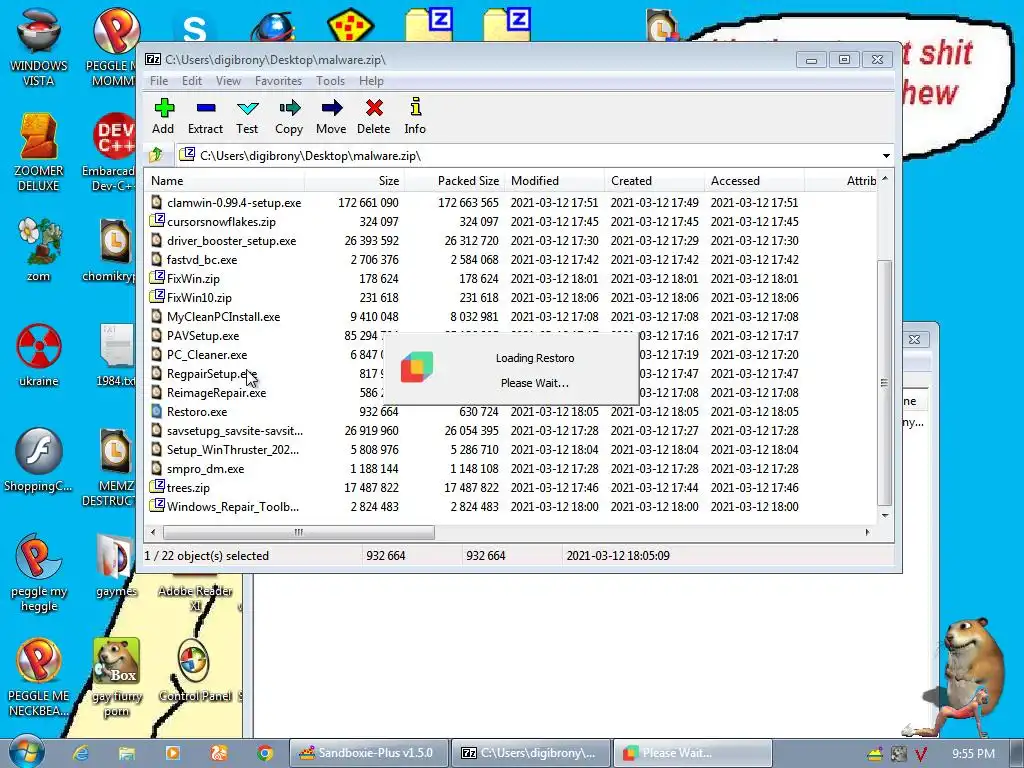The image size is (1024, 768).
Task: Select PAVSetup.exe file
Action: click(x=195, y=336)
